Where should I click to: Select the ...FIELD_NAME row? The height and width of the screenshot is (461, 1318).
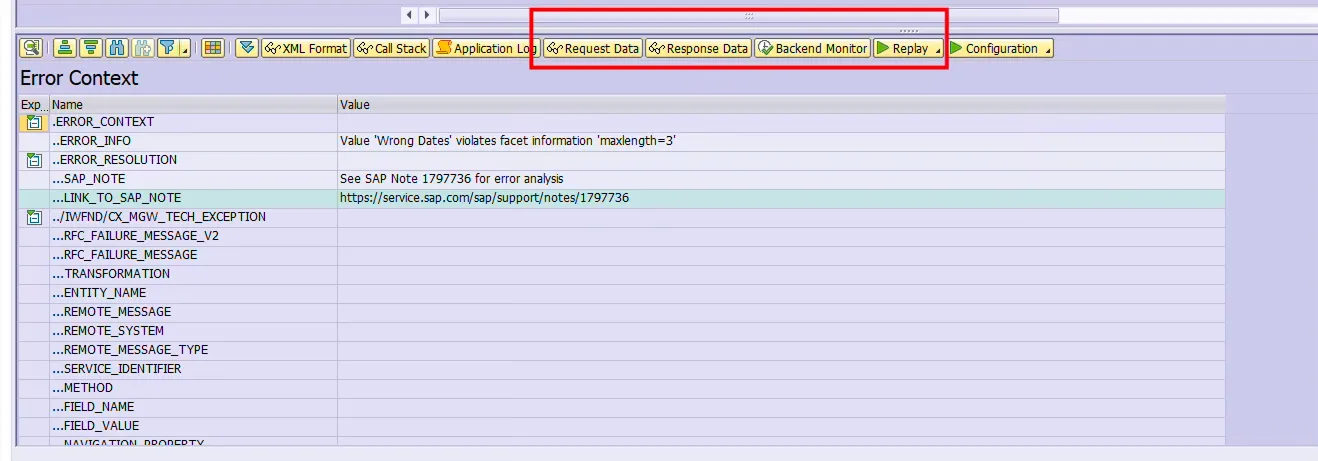pos(622,407)
